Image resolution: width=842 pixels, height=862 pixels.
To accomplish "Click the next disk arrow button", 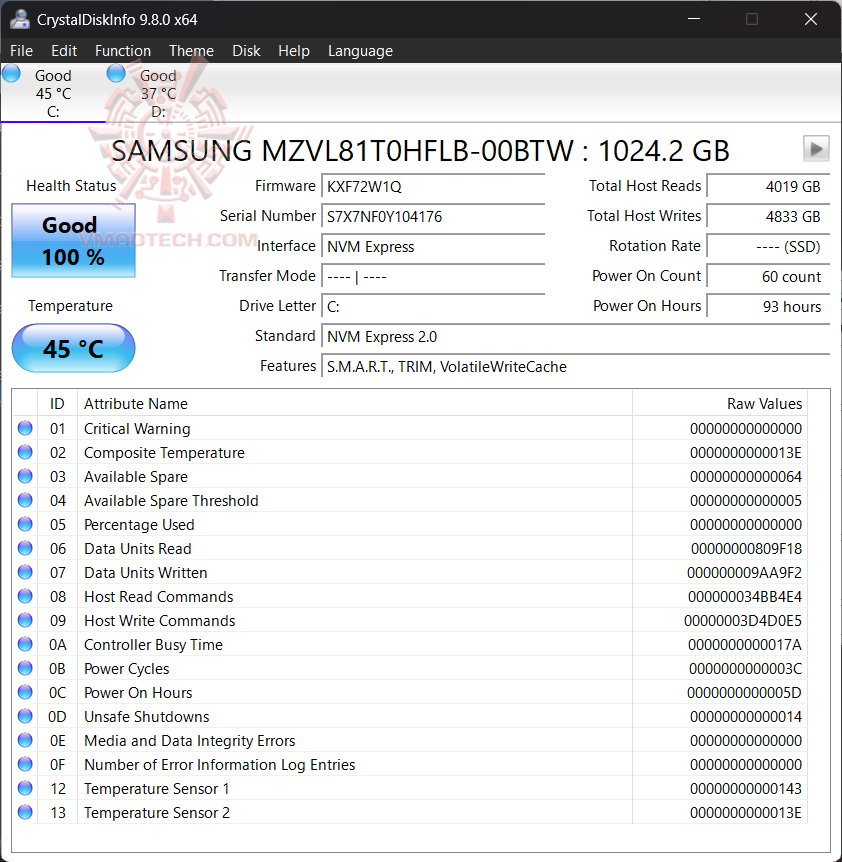I will coord(816,148).
